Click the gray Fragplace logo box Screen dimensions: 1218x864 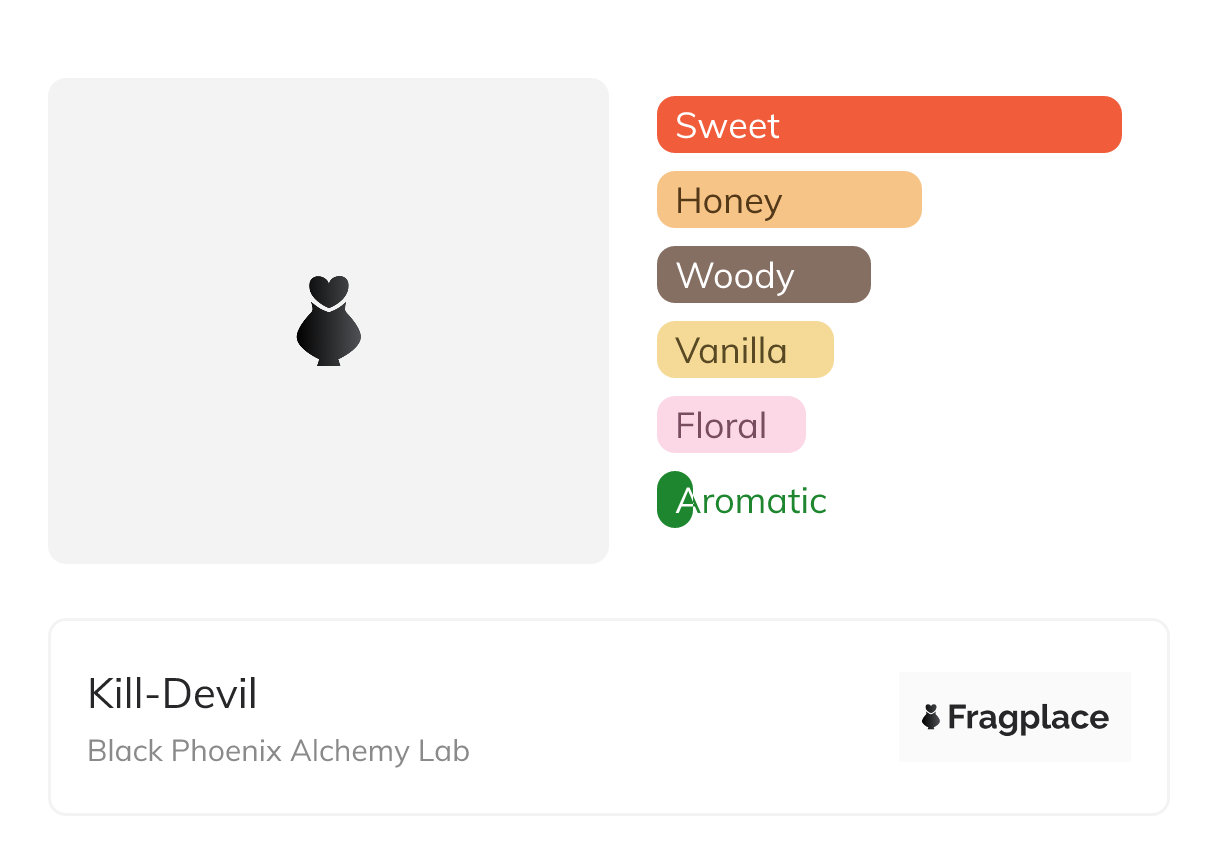point(1015,688)
